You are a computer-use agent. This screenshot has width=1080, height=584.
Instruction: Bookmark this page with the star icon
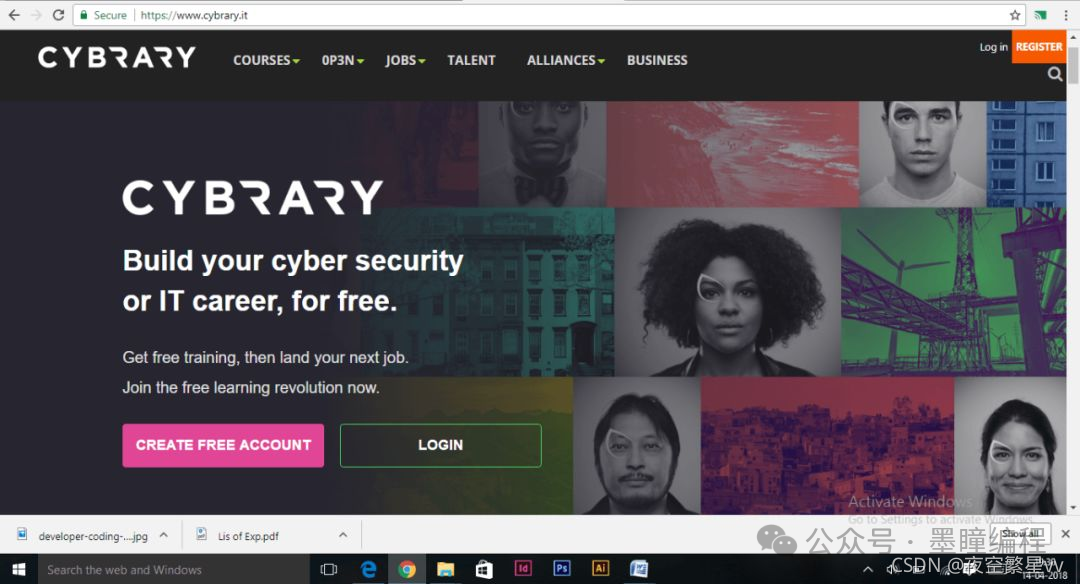click(x=1015, y=15)
